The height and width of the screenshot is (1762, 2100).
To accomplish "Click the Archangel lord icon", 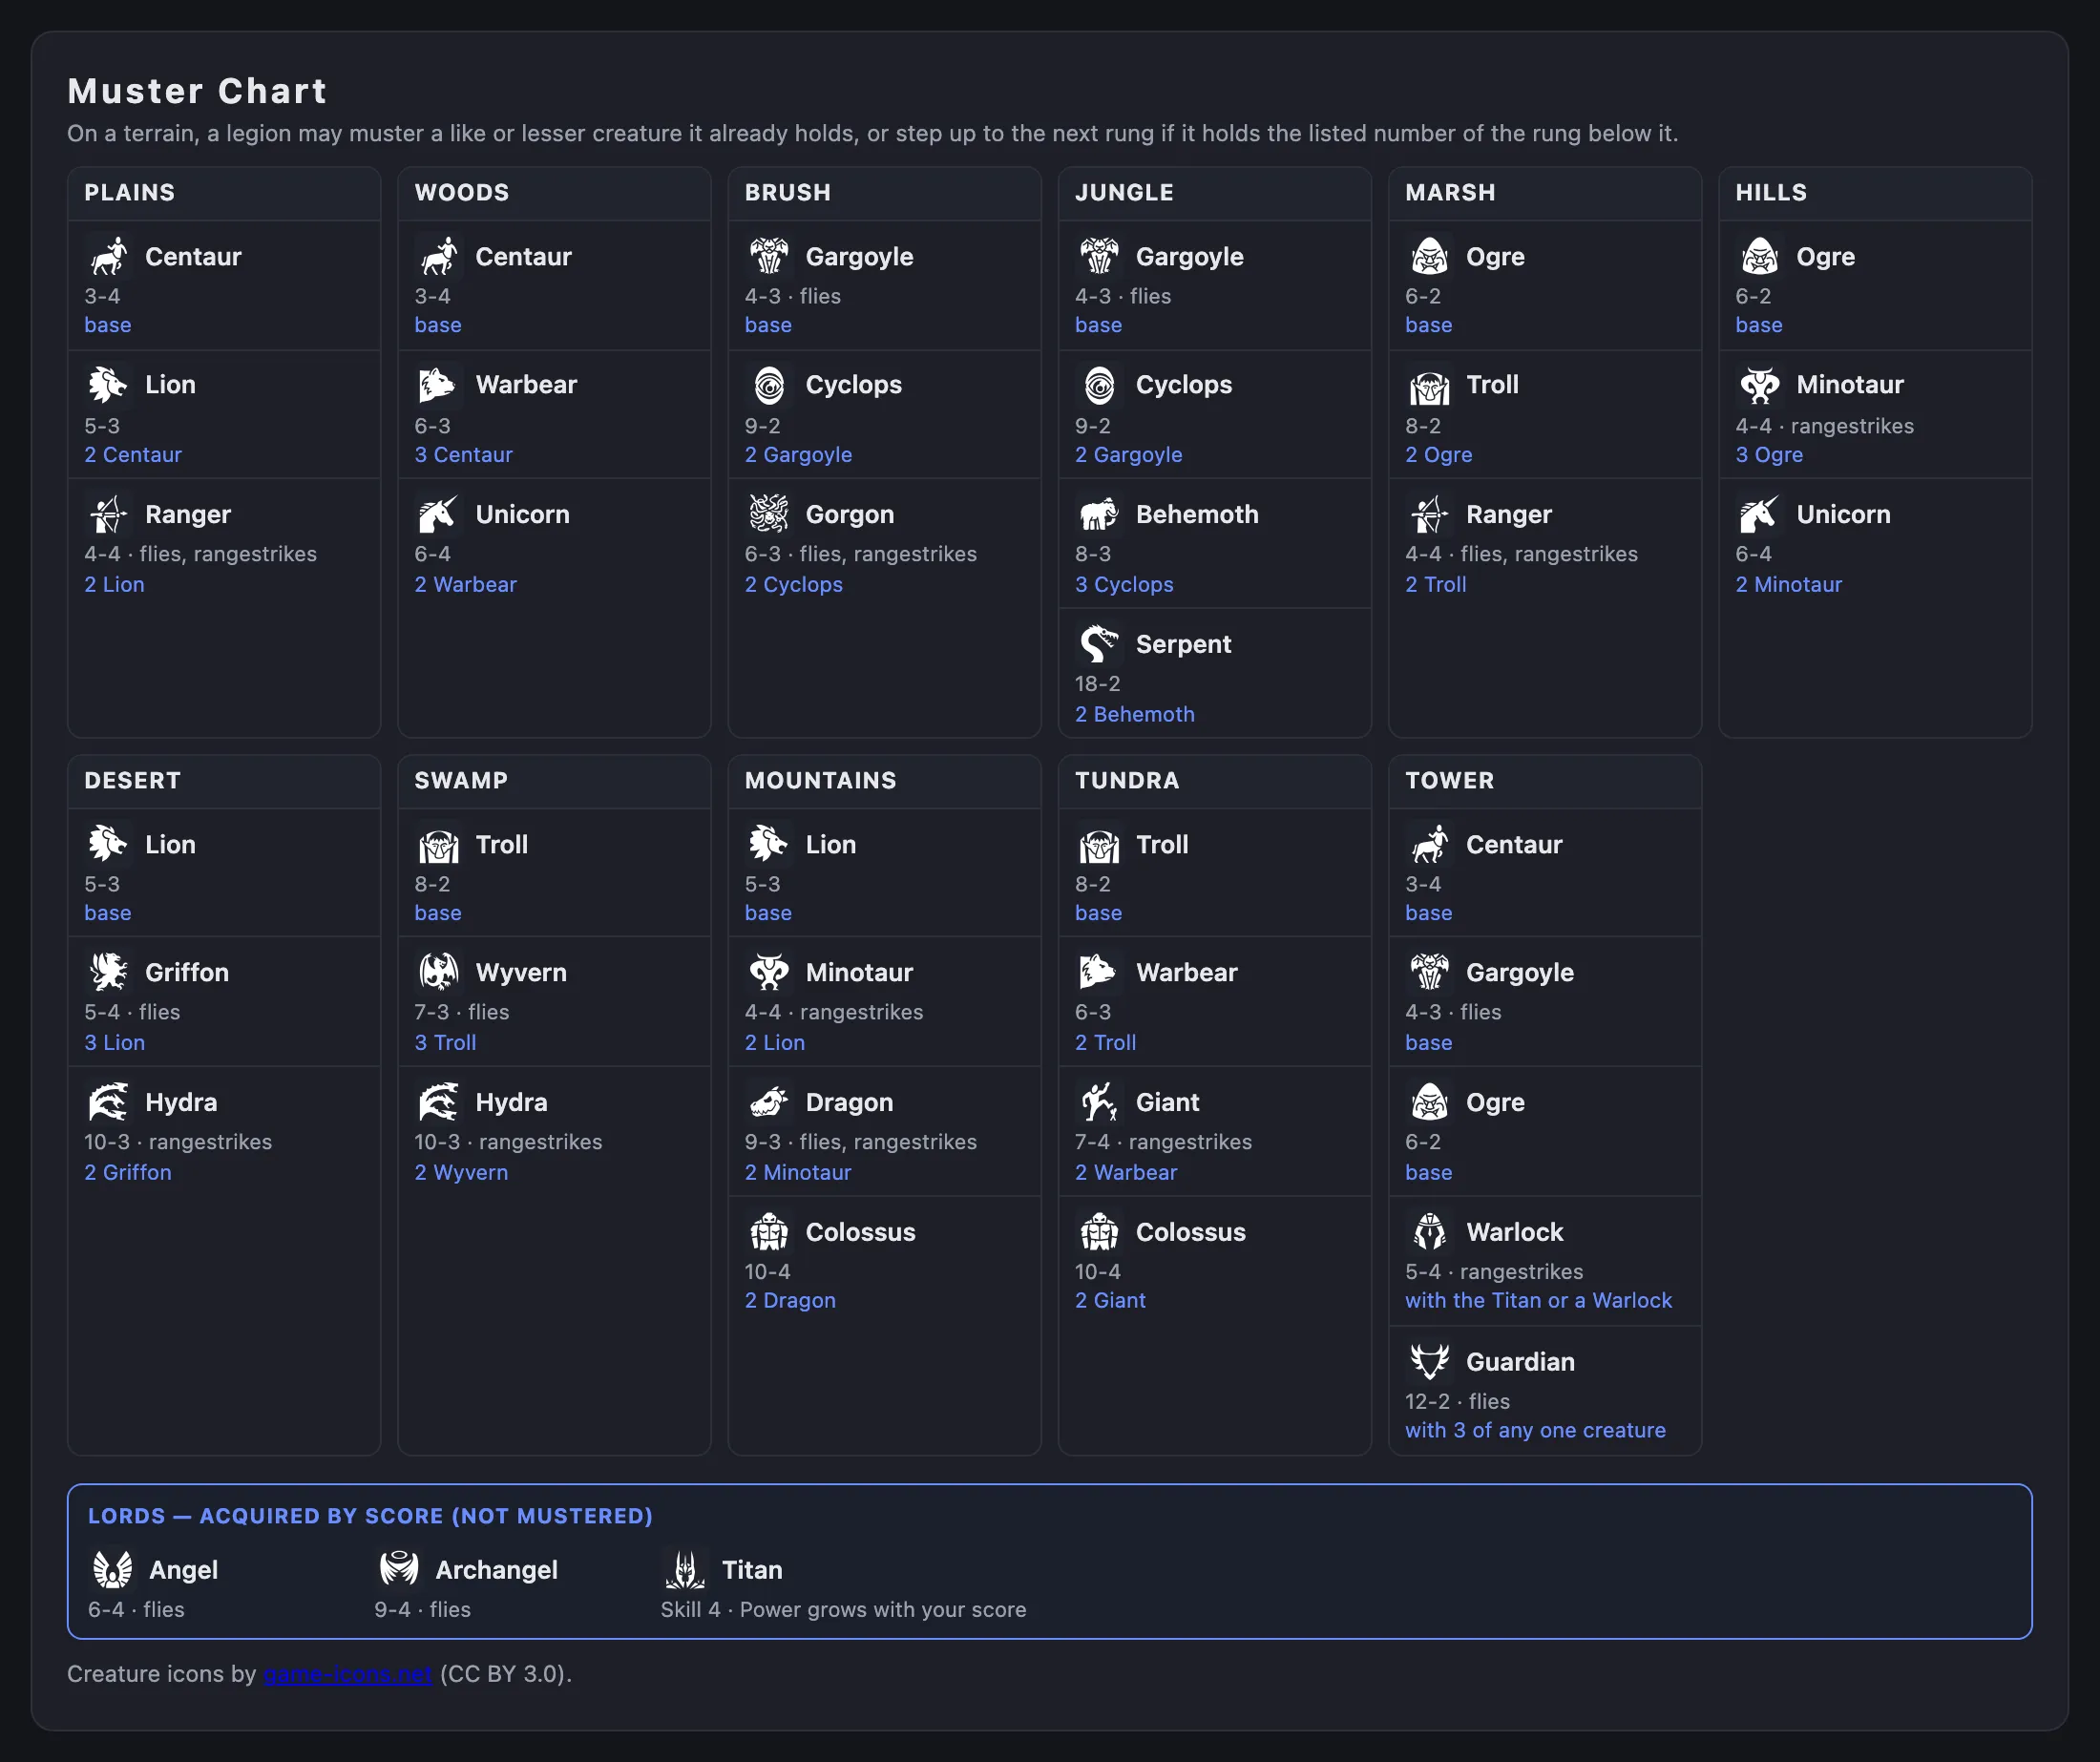I will [398, 1569].
